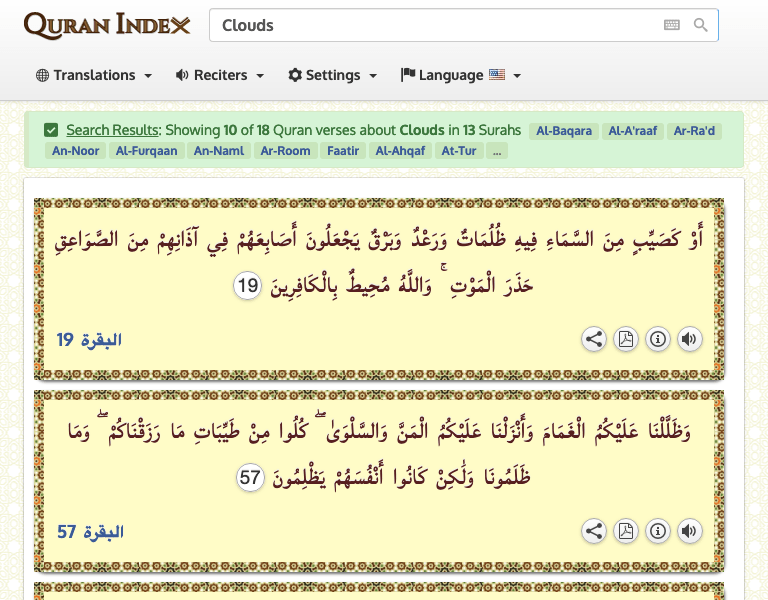768x600 pixels.
Task: Open PDF export for verse 57
Action: pyautogui.click(x=626, y=531)
